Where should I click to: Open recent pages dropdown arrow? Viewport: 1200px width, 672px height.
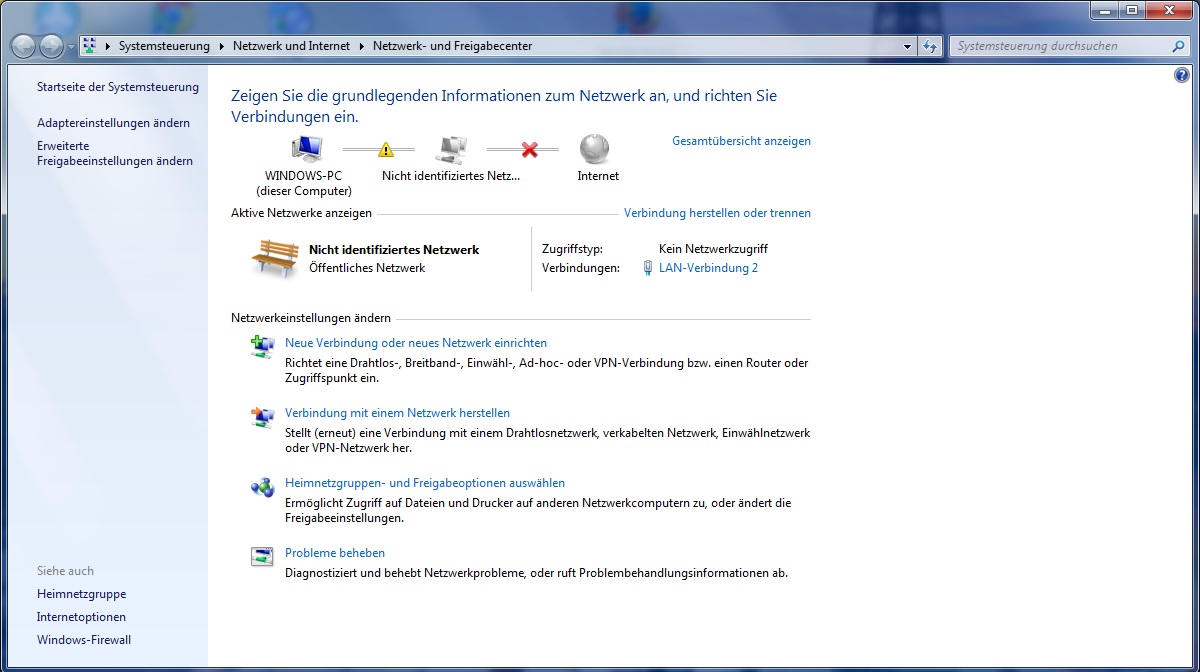click(x=71, y=47)
